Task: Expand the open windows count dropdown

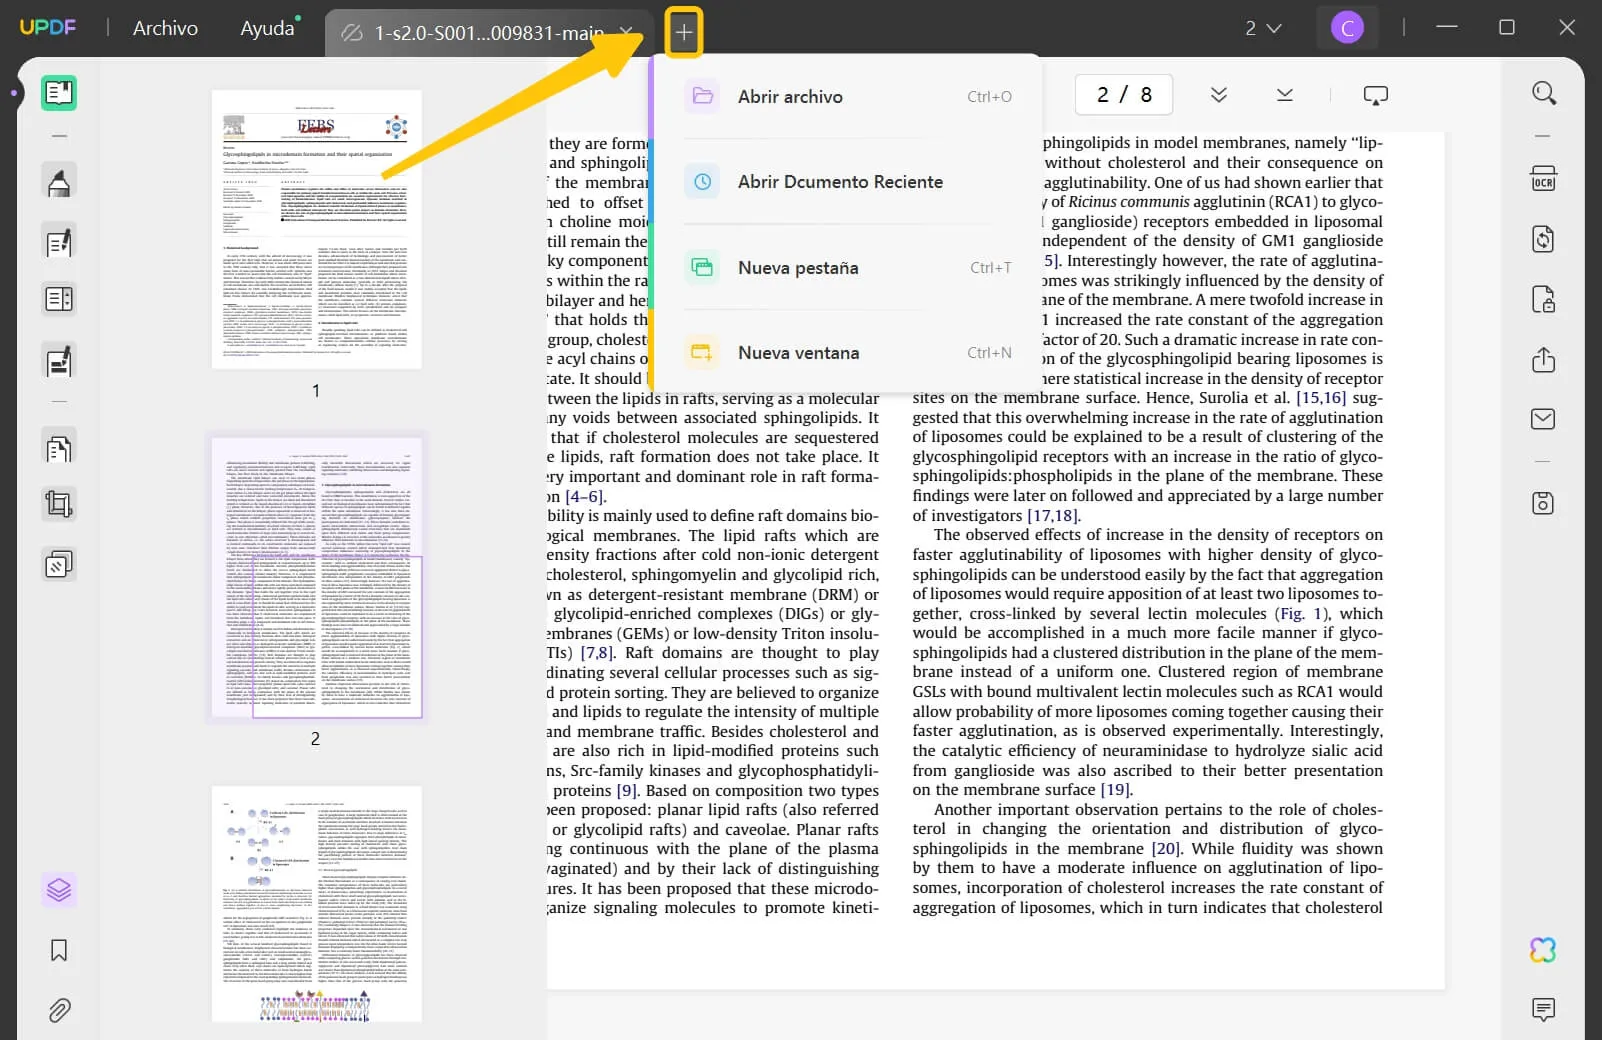Action: (1263, 28)
